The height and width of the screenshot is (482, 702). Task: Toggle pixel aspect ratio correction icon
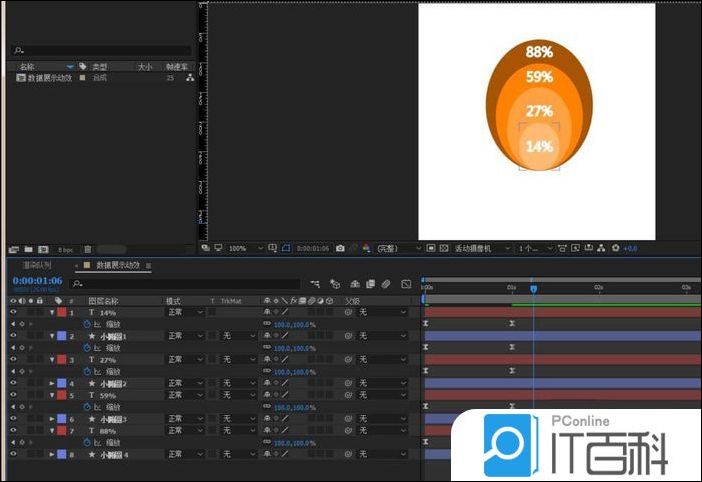pyautogui.click(x=562, y=248)
